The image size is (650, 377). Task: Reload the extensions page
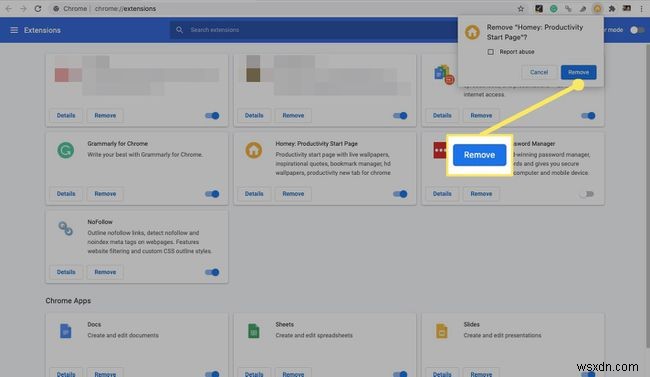(x=38, y=8)
